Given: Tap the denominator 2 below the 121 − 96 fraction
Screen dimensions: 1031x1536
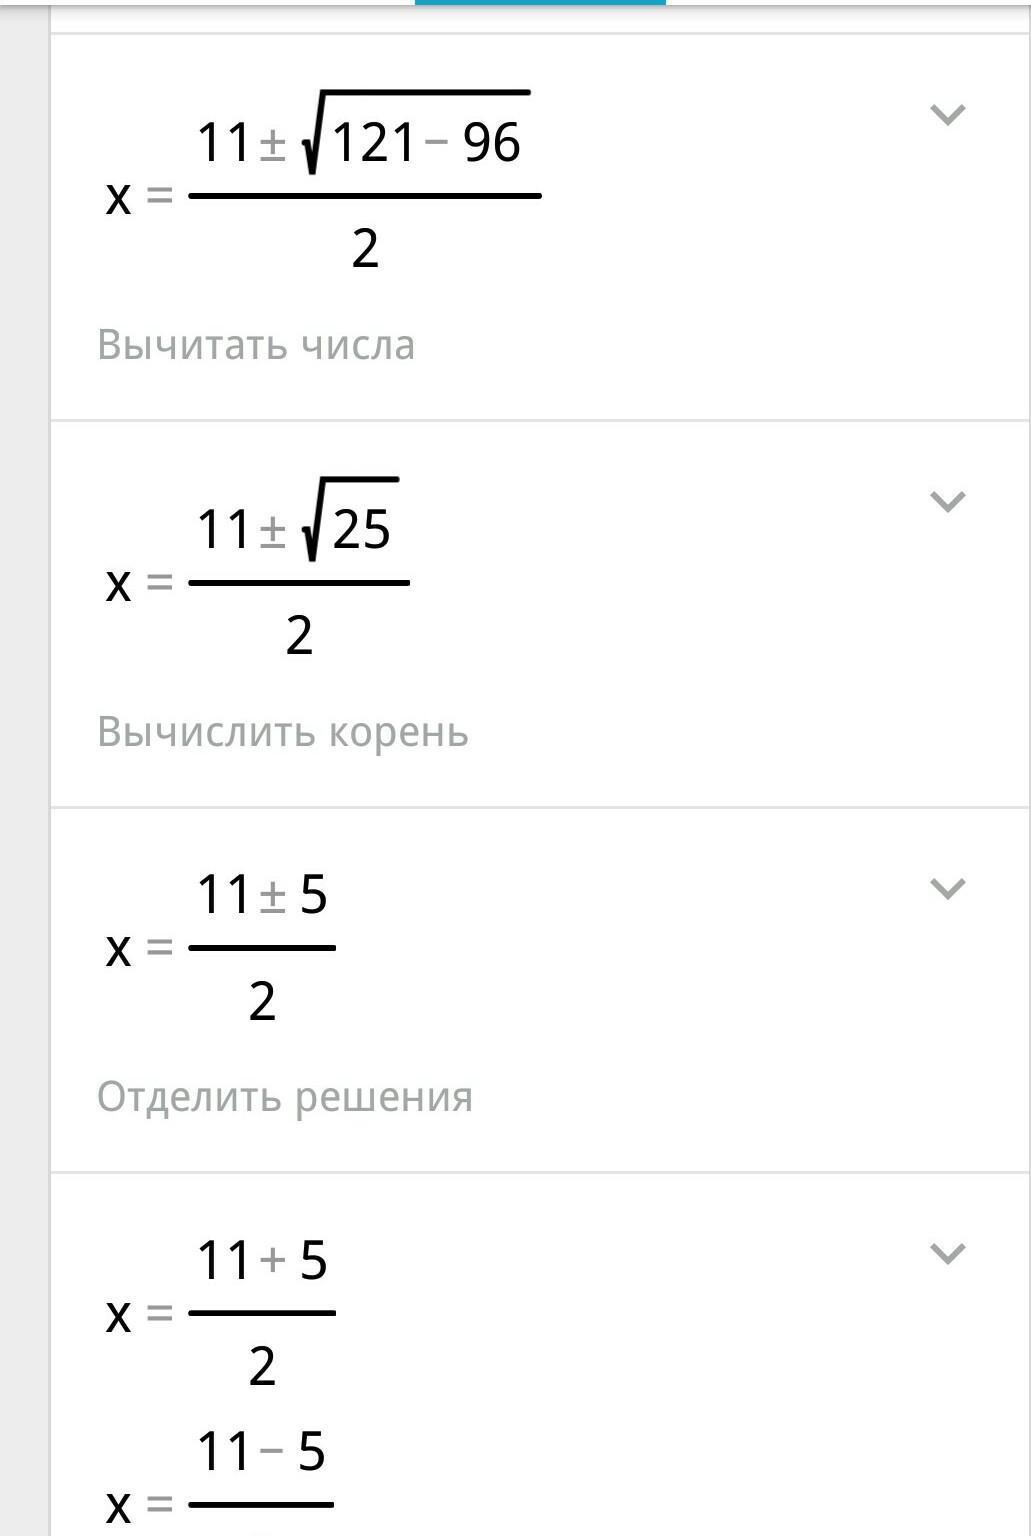Looking at the screenshot, I should coord(365,248).
